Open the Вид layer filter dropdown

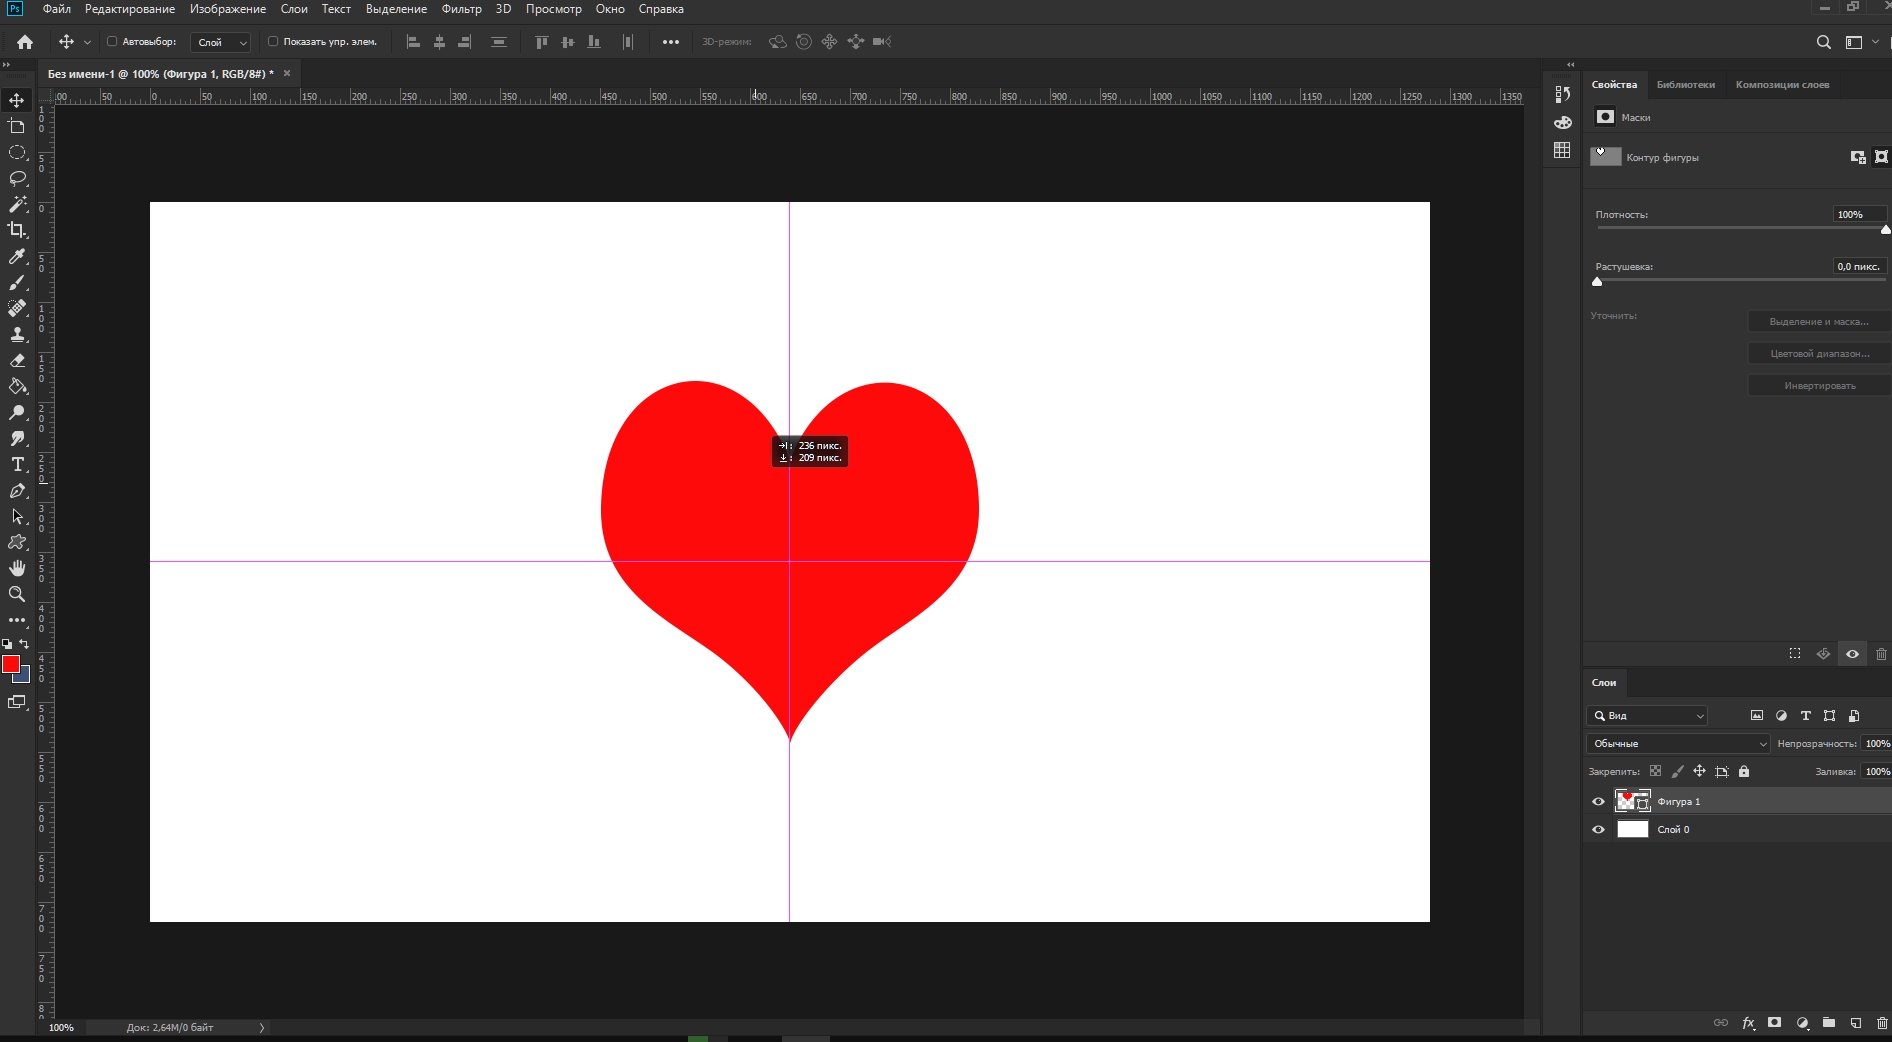tap(1647, 715)
